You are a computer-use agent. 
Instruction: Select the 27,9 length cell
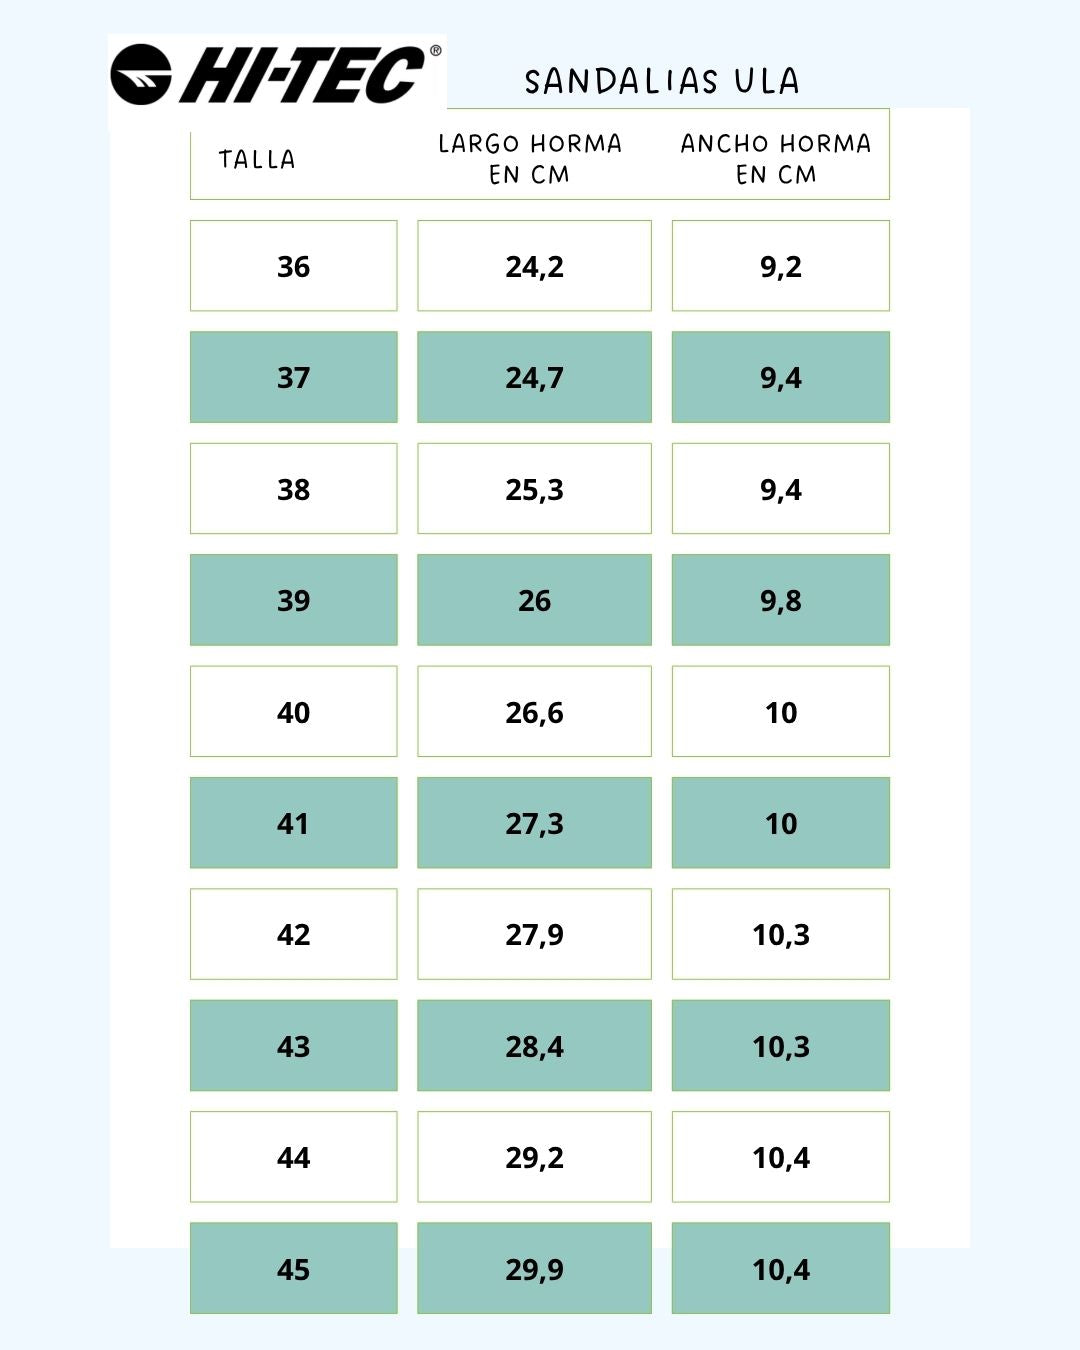[534, 934]
